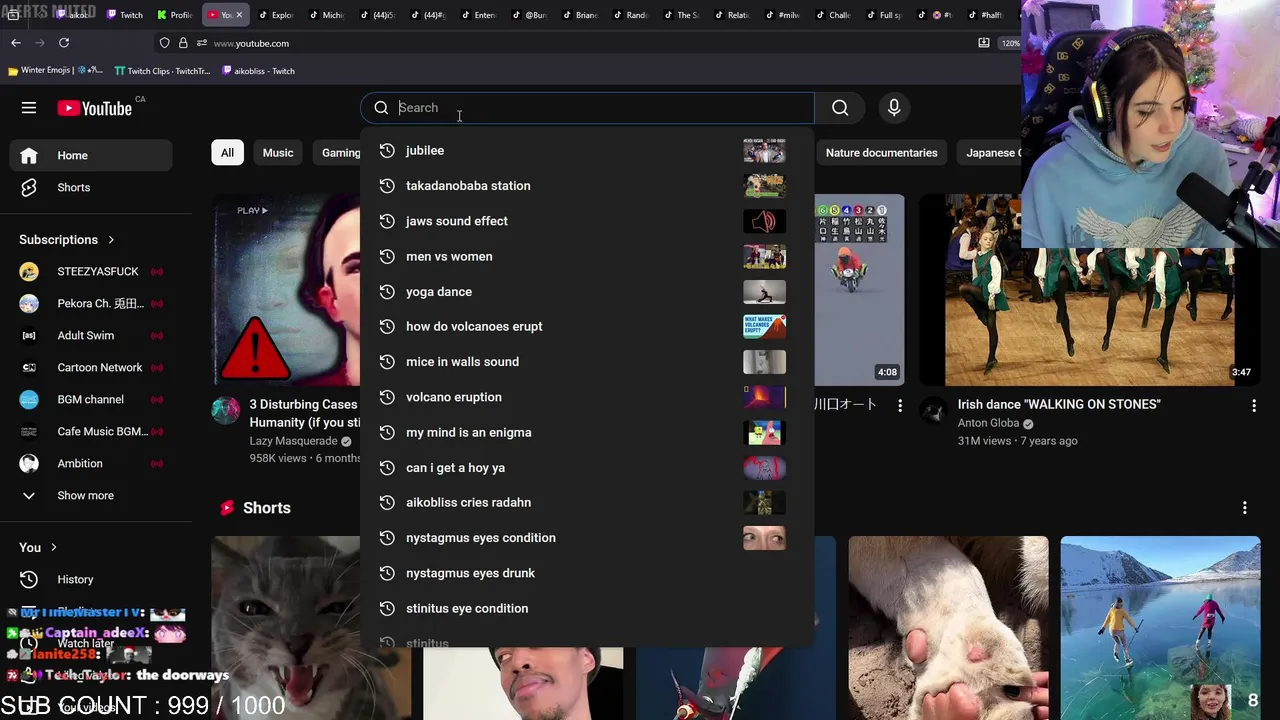Expand 'Show more' subscriptions
This screenshot has height=720, width=1280.
click(x=91, y=496)
